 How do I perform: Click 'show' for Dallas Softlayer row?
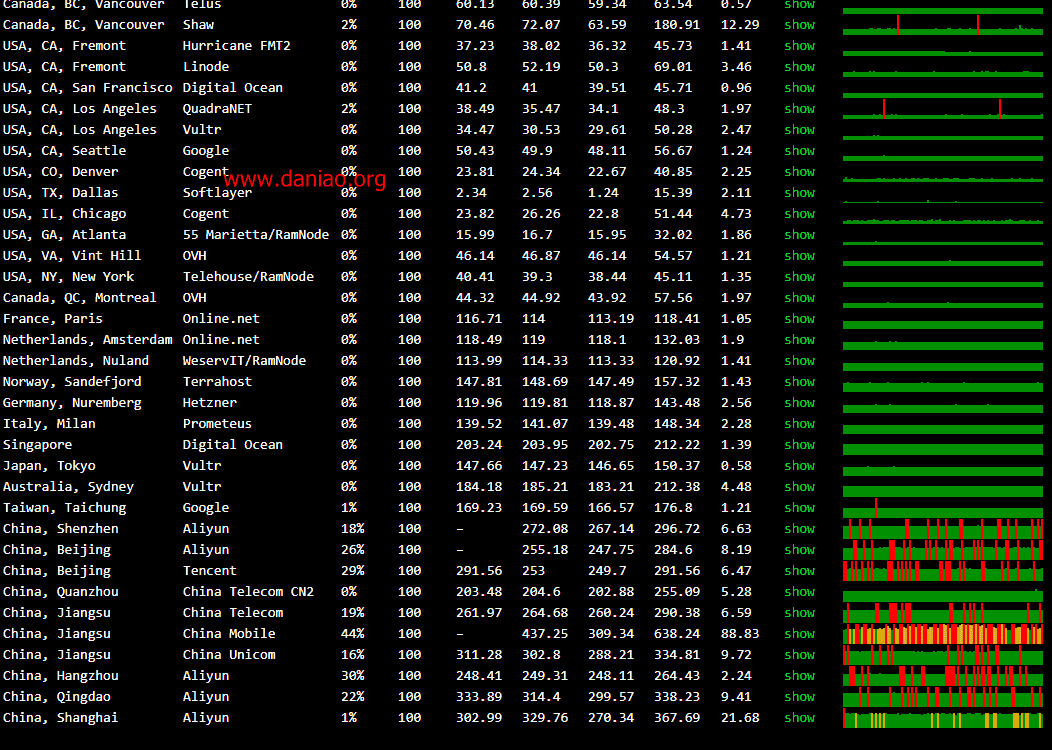pos(800,193)
